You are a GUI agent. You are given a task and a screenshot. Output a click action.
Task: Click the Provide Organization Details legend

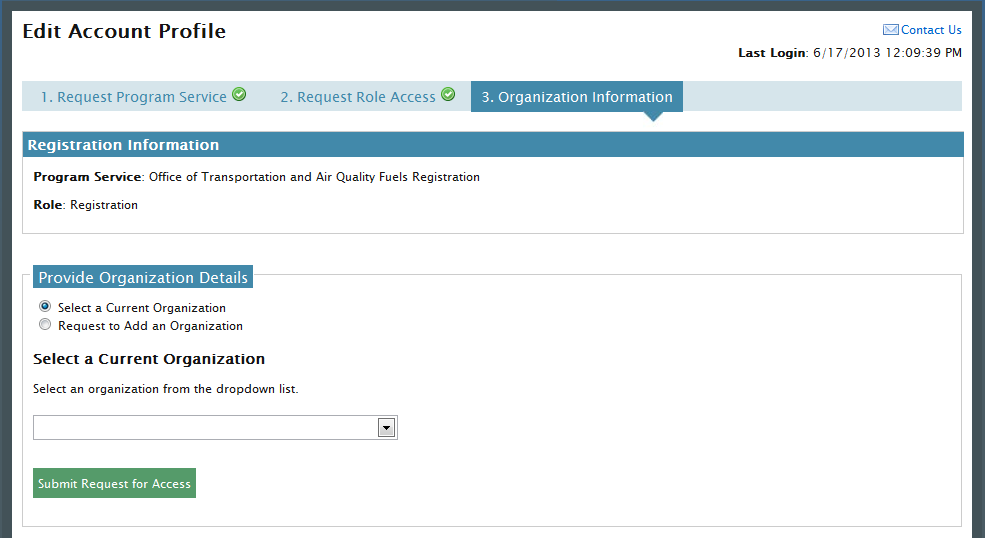coord(142,277)
